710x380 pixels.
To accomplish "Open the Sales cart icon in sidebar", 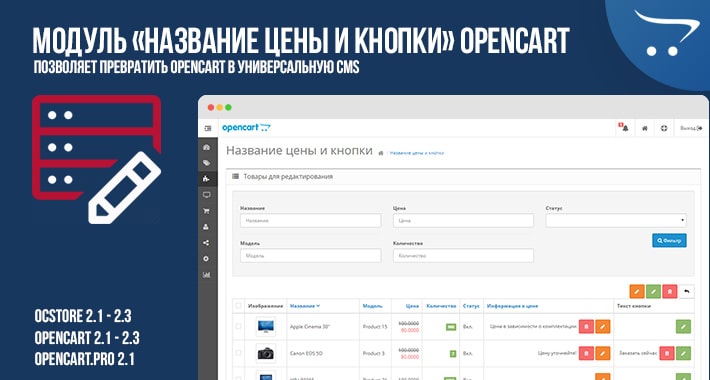I will point(206,211).
